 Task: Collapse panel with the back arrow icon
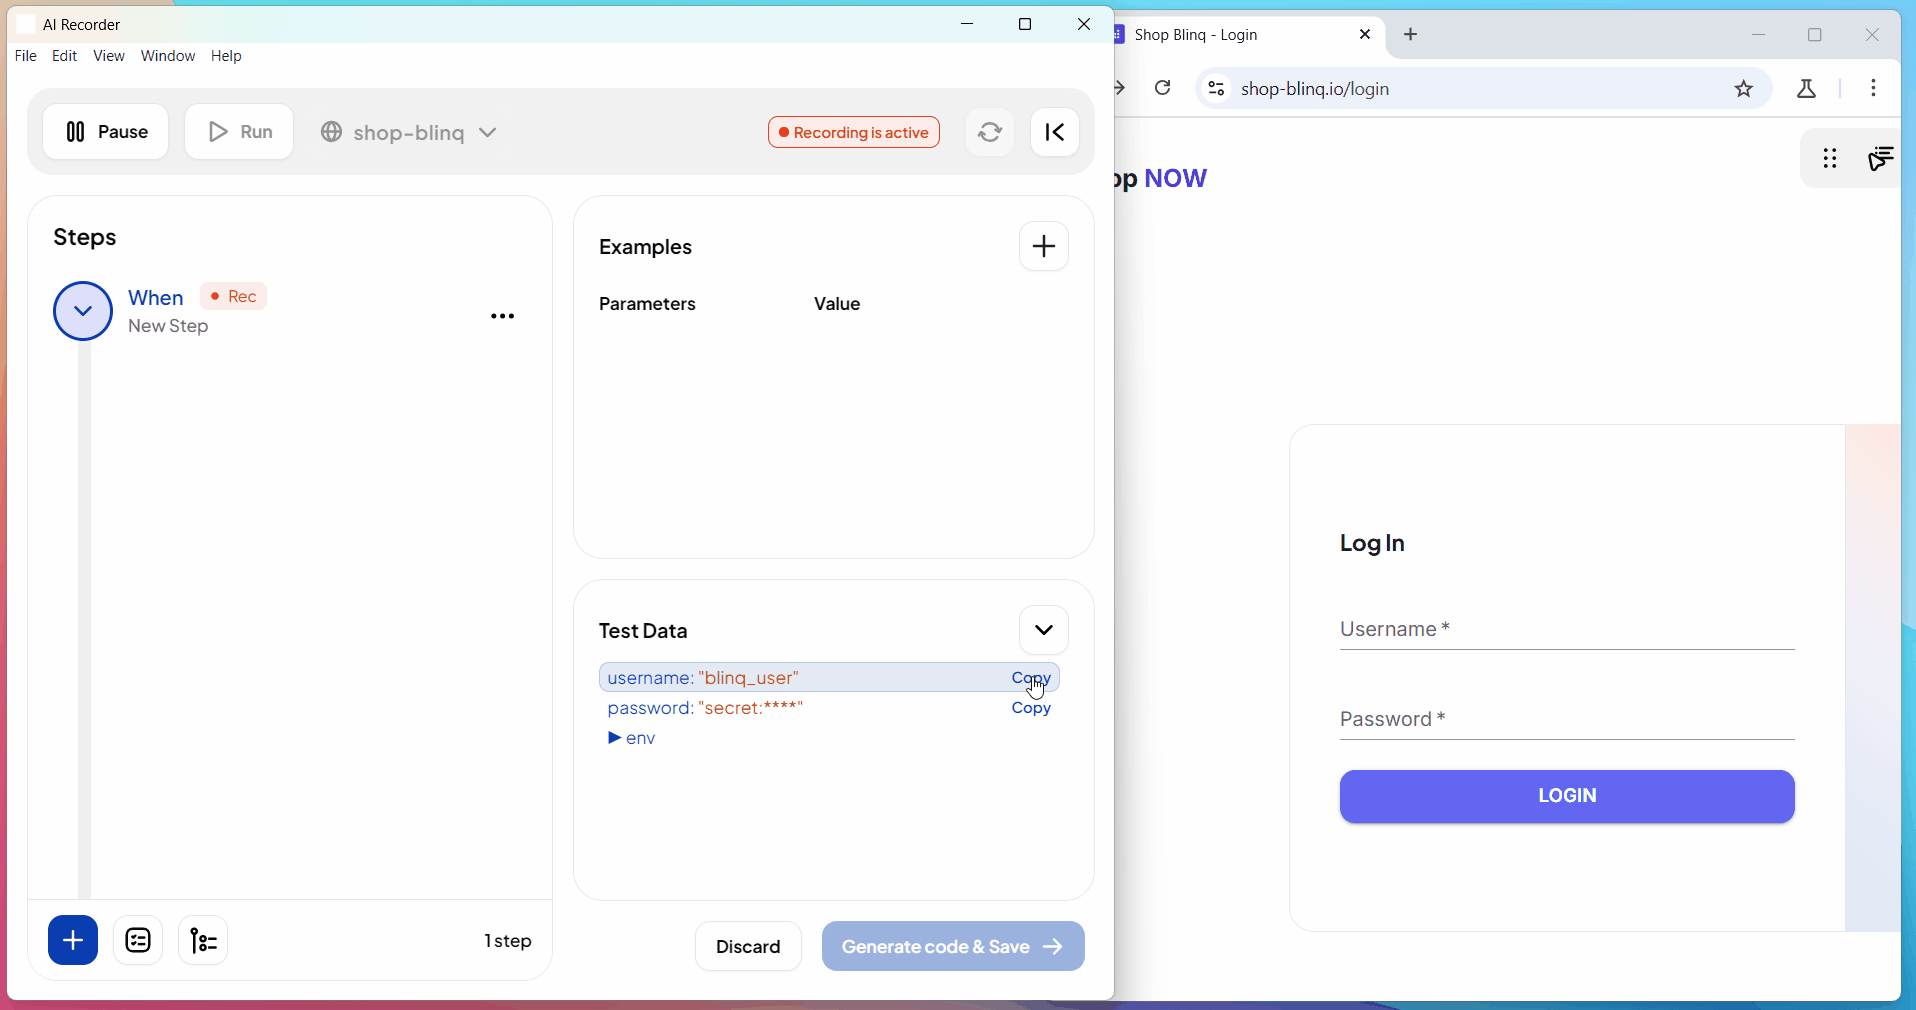pos(1055,132)
